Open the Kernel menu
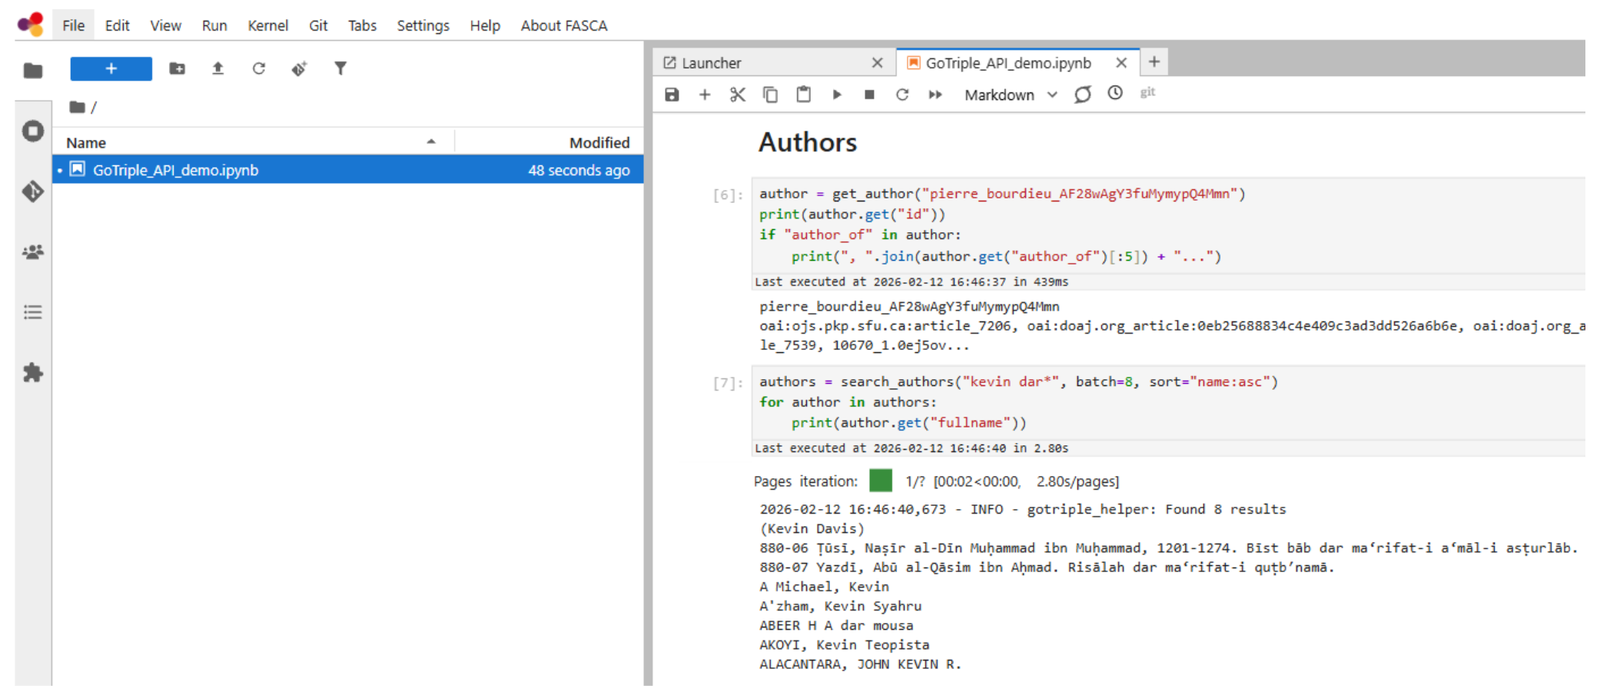 (268, 25)
